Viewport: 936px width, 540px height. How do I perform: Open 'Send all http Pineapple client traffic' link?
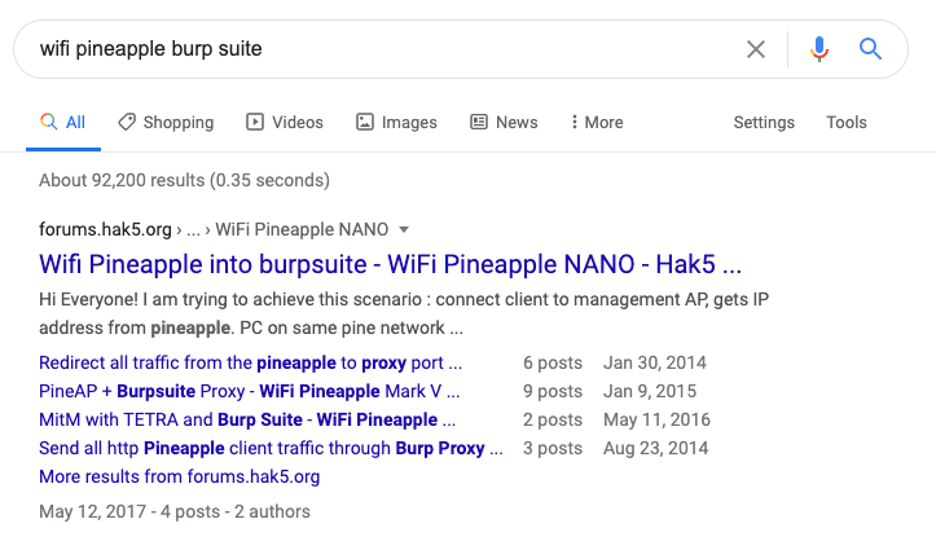point(270,448)
